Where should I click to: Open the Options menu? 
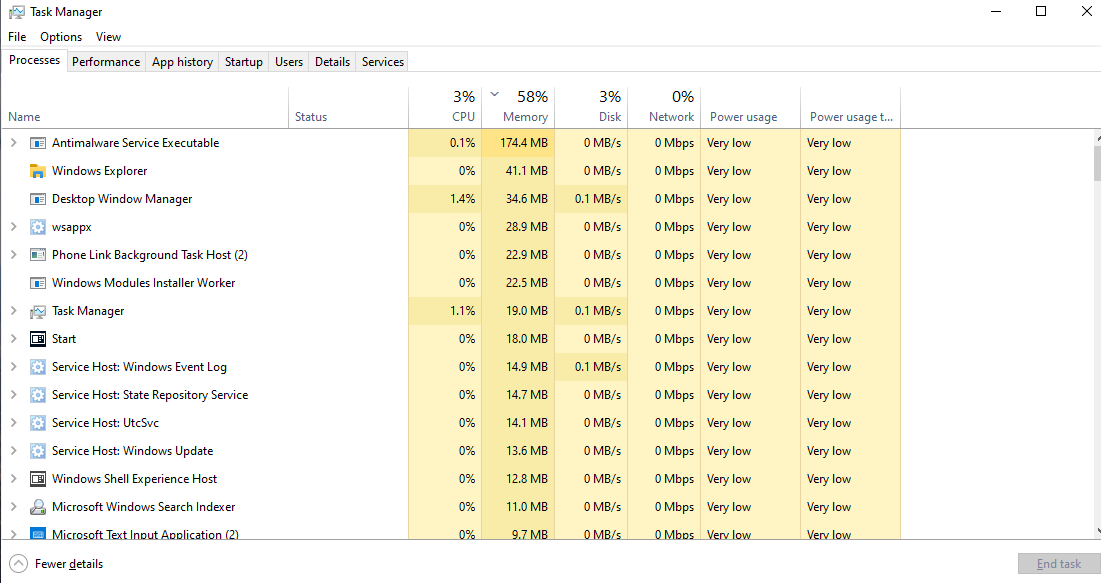pos(61,37)
